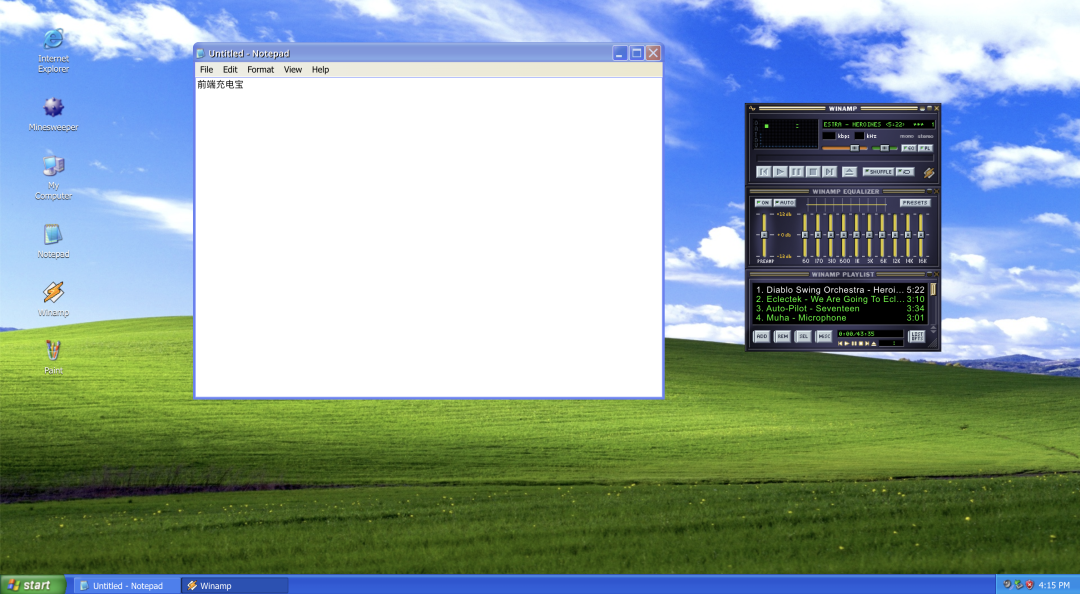Stop playback in Winamp main window
Screen dimensions: 1080x594
click(813, 172)
